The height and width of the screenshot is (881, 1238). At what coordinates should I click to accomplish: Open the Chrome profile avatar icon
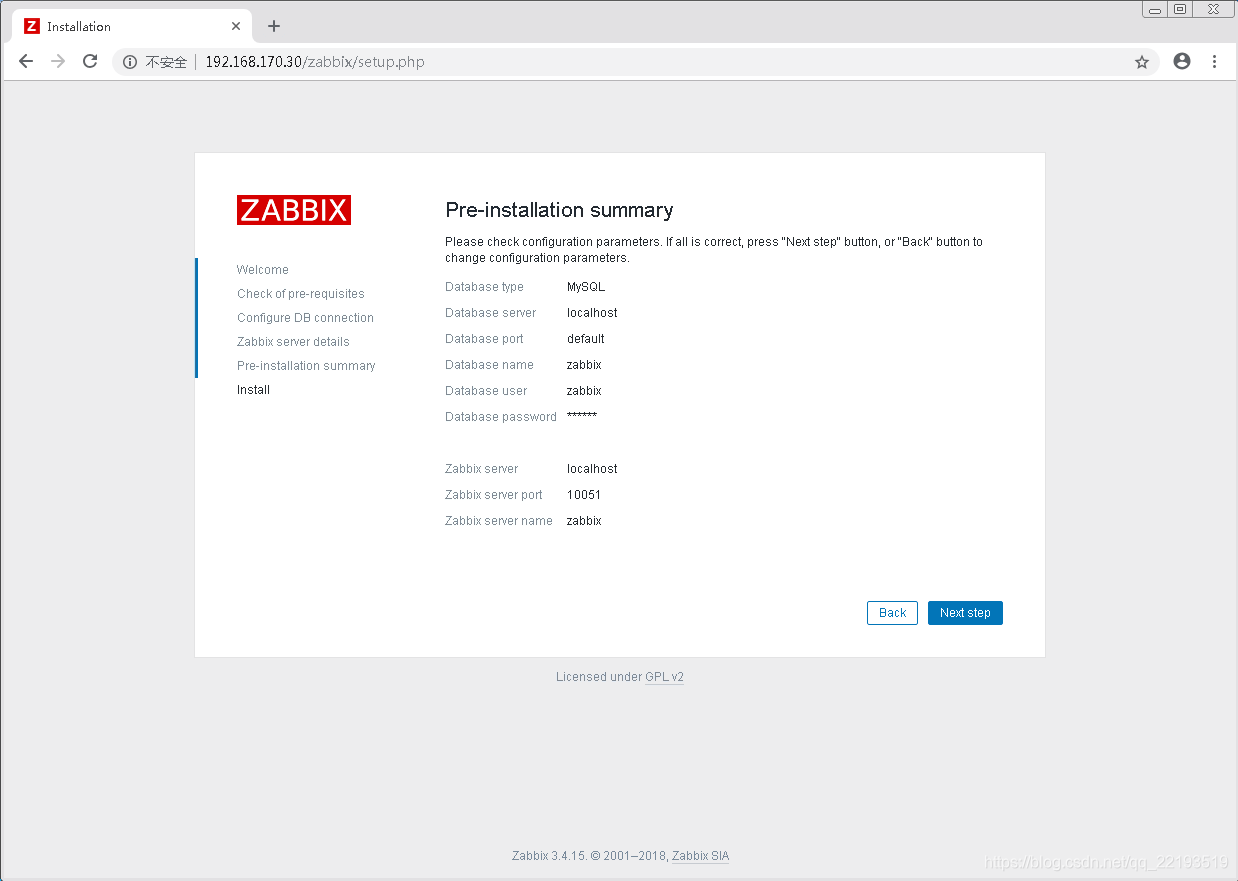coord(1182,61)
